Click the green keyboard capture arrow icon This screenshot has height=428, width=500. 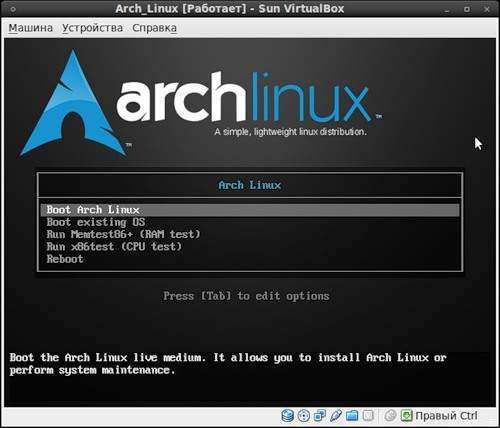[x=406, y=416]
